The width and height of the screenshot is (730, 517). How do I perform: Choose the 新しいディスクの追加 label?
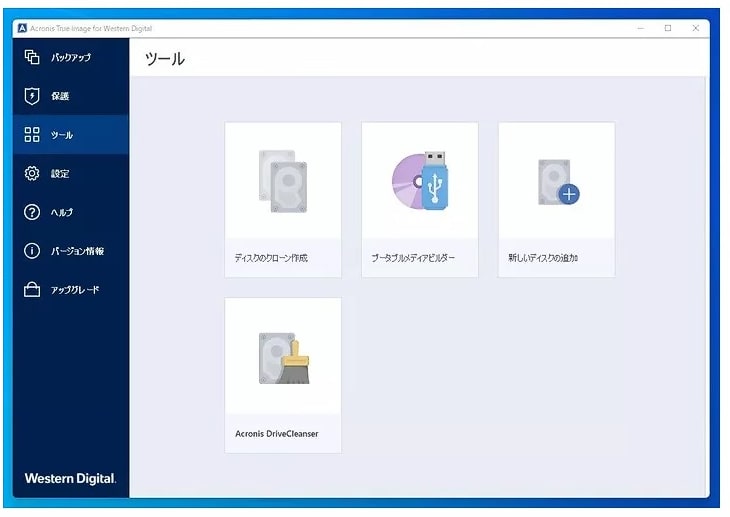coord(543,258)
